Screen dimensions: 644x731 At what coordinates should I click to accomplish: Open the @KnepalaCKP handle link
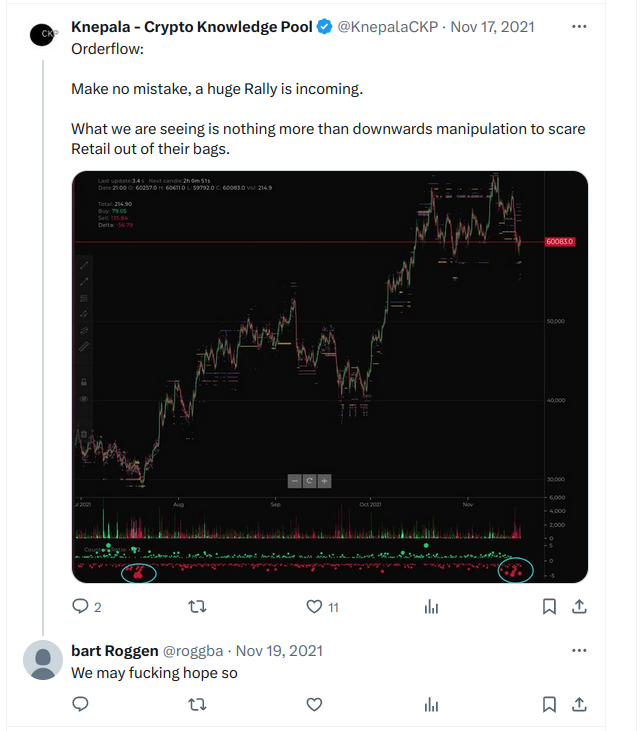(x=388, y=27)
